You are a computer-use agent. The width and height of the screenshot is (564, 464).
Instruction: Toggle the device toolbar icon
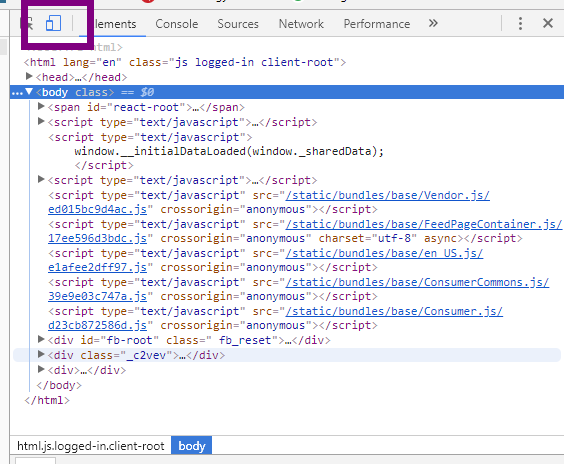(53, 23)
